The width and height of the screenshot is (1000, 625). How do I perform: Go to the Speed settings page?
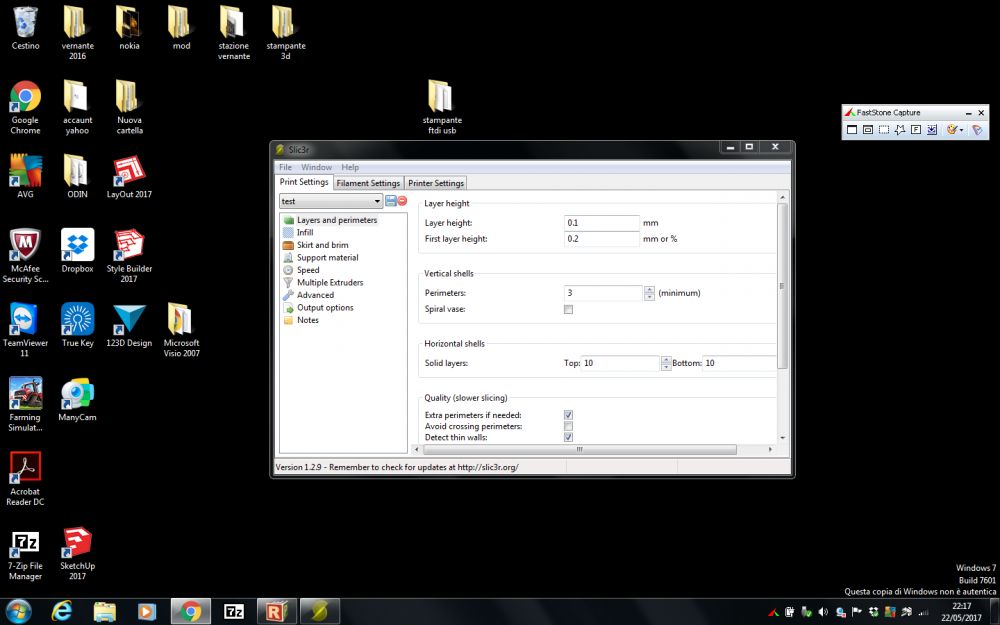(308, 270)
